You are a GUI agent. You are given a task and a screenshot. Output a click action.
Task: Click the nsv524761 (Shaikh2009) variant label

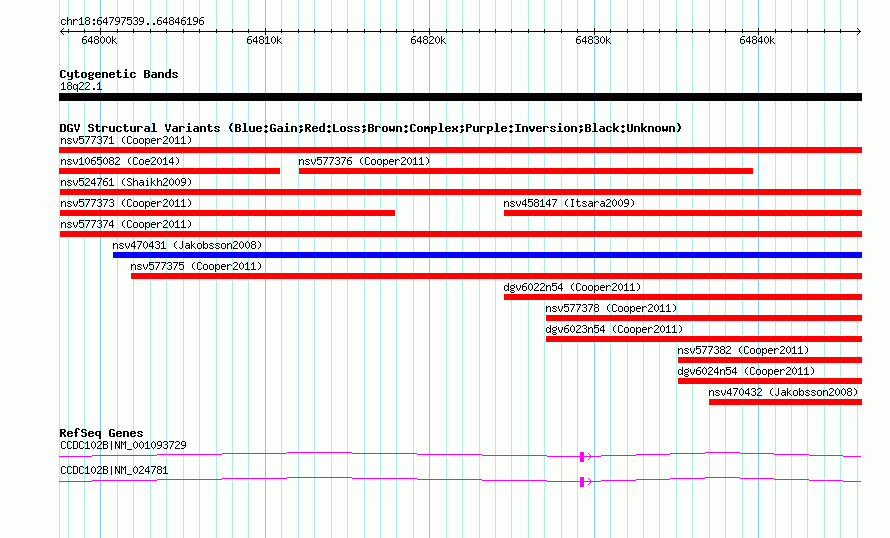[x=126, y=182]
